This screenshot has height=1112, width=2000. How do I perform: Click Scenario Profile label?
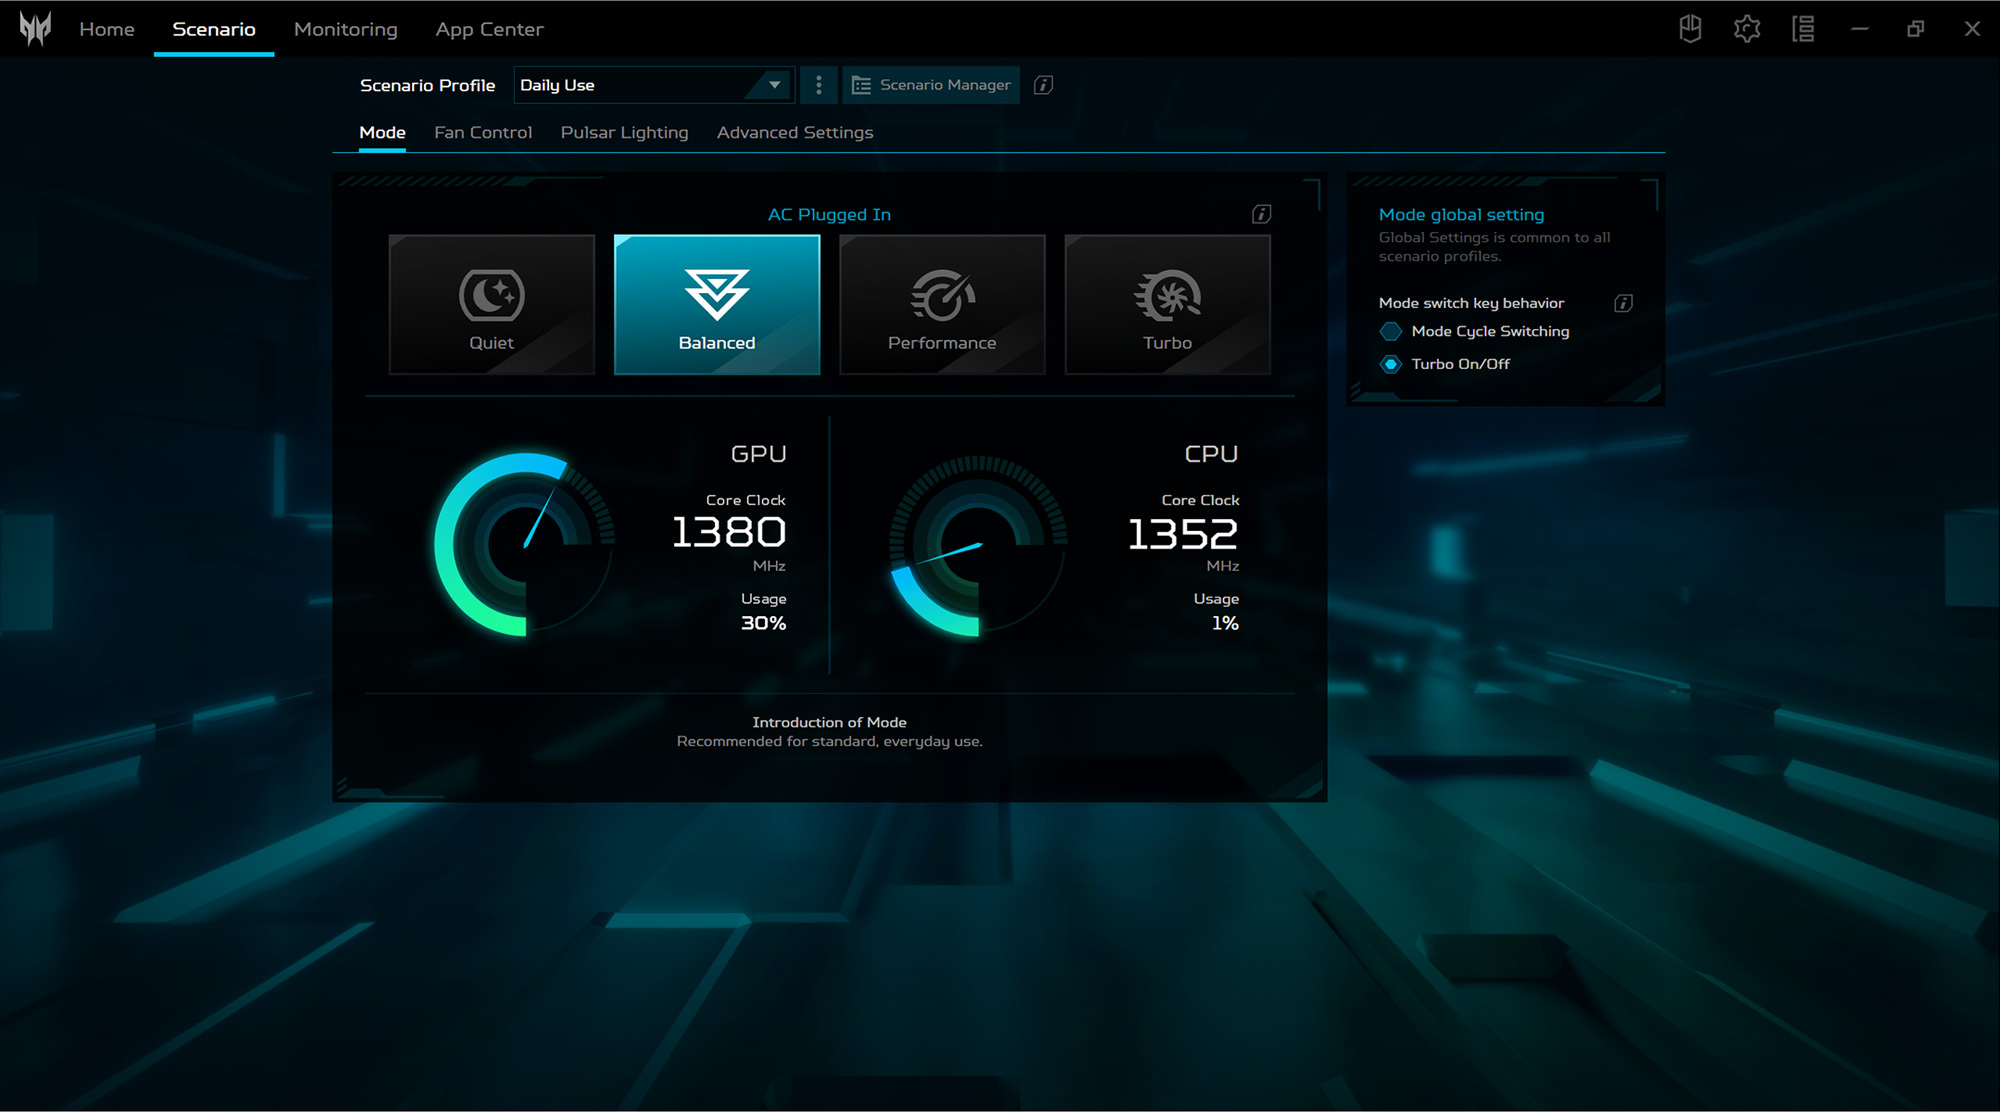click(x=427, y=85)
